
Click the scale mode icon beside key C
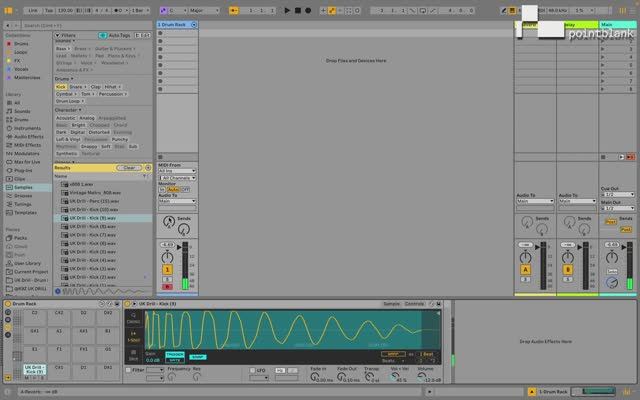click(x=163, y=11)
